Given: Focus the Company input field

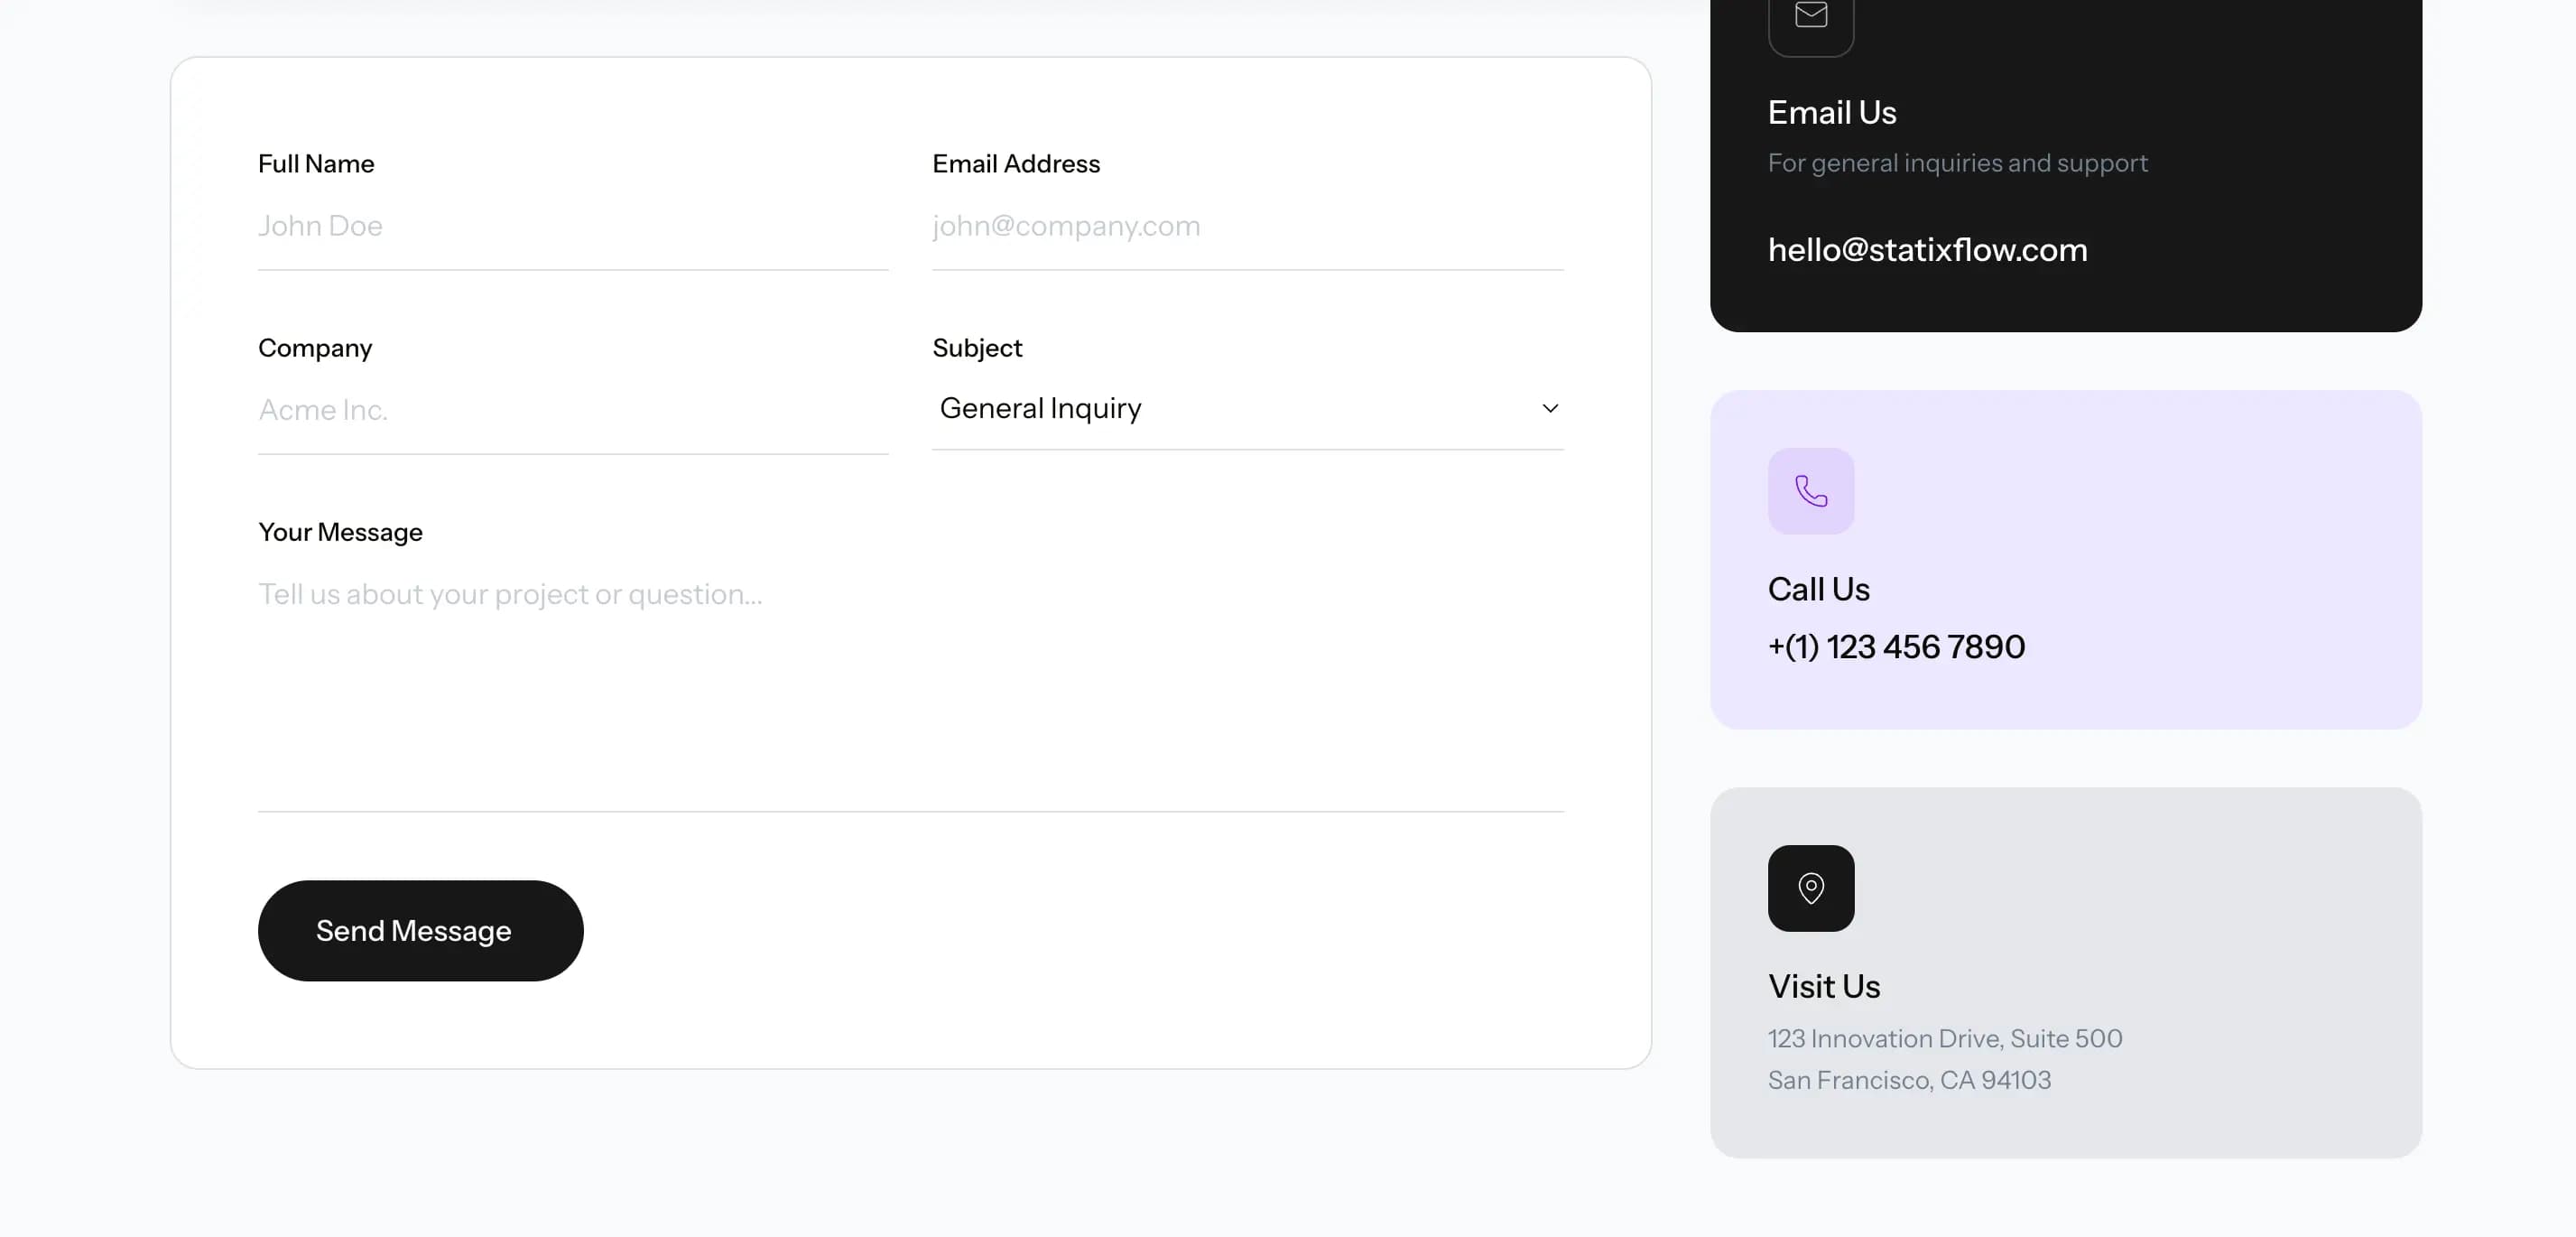Looking at the screenshot, I should tap(573, 411).
